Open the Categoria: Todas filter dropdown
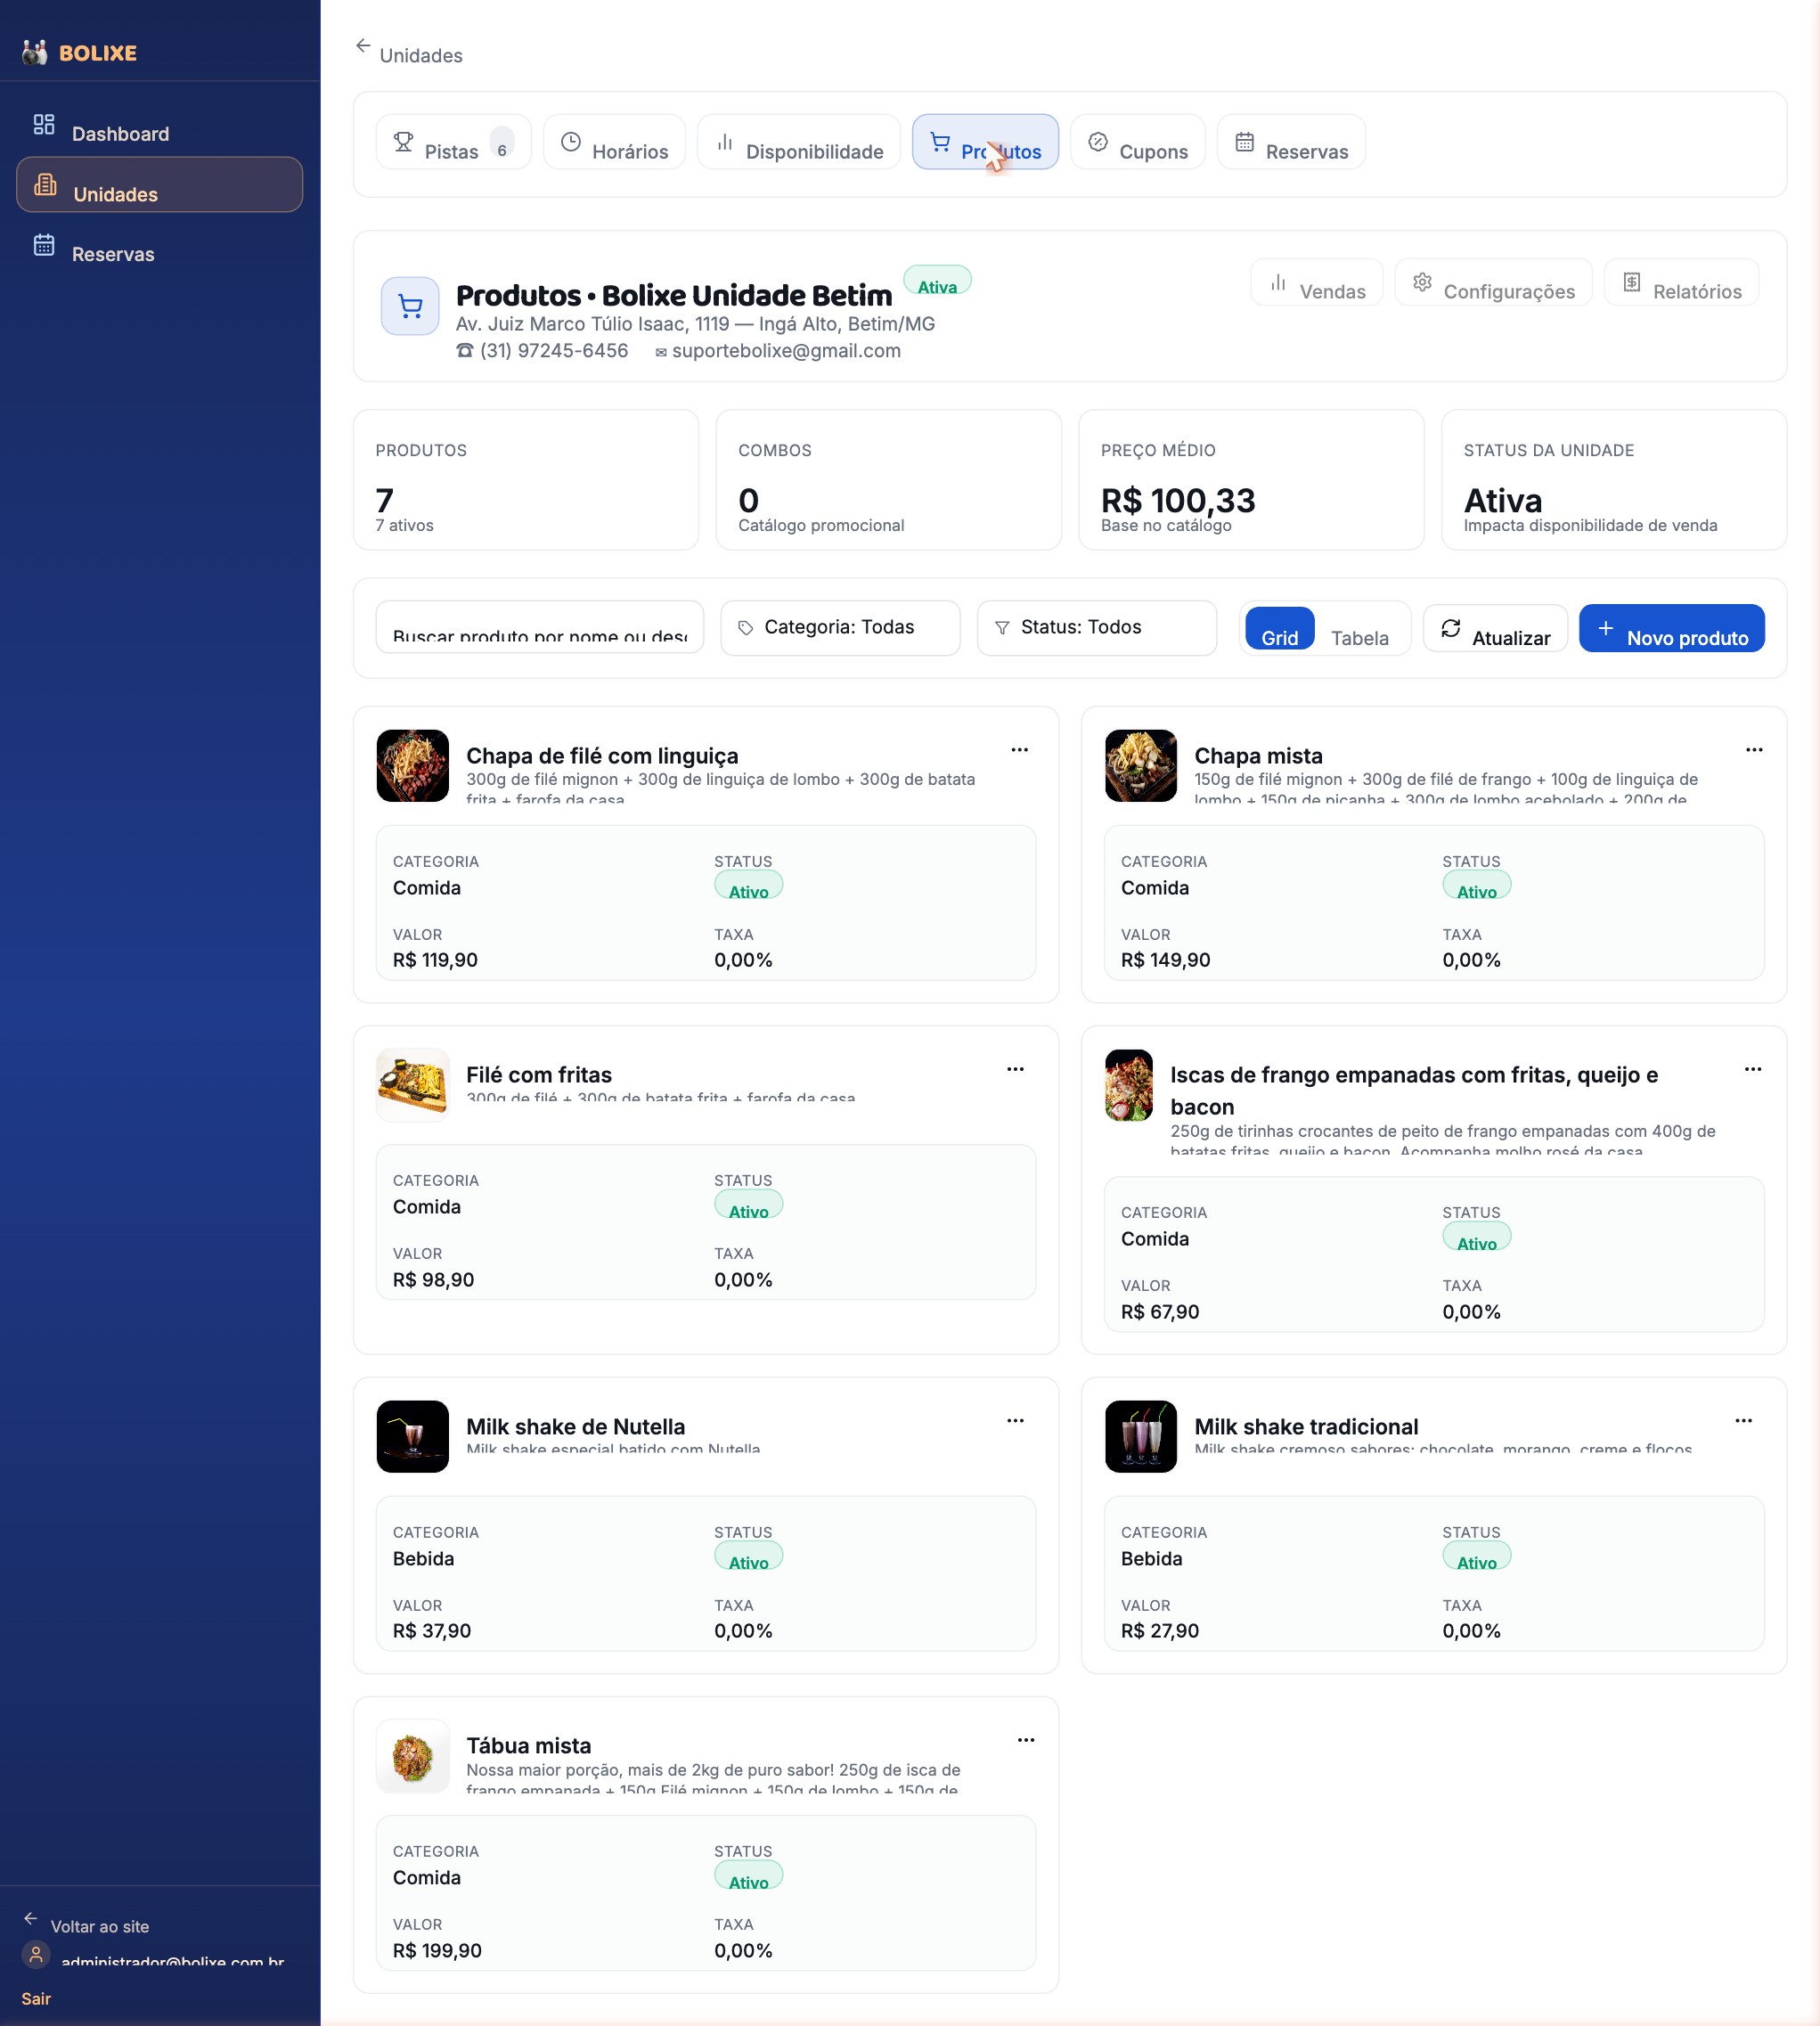This screenshot has width=1820, height=2026. [x=840, y=628]
